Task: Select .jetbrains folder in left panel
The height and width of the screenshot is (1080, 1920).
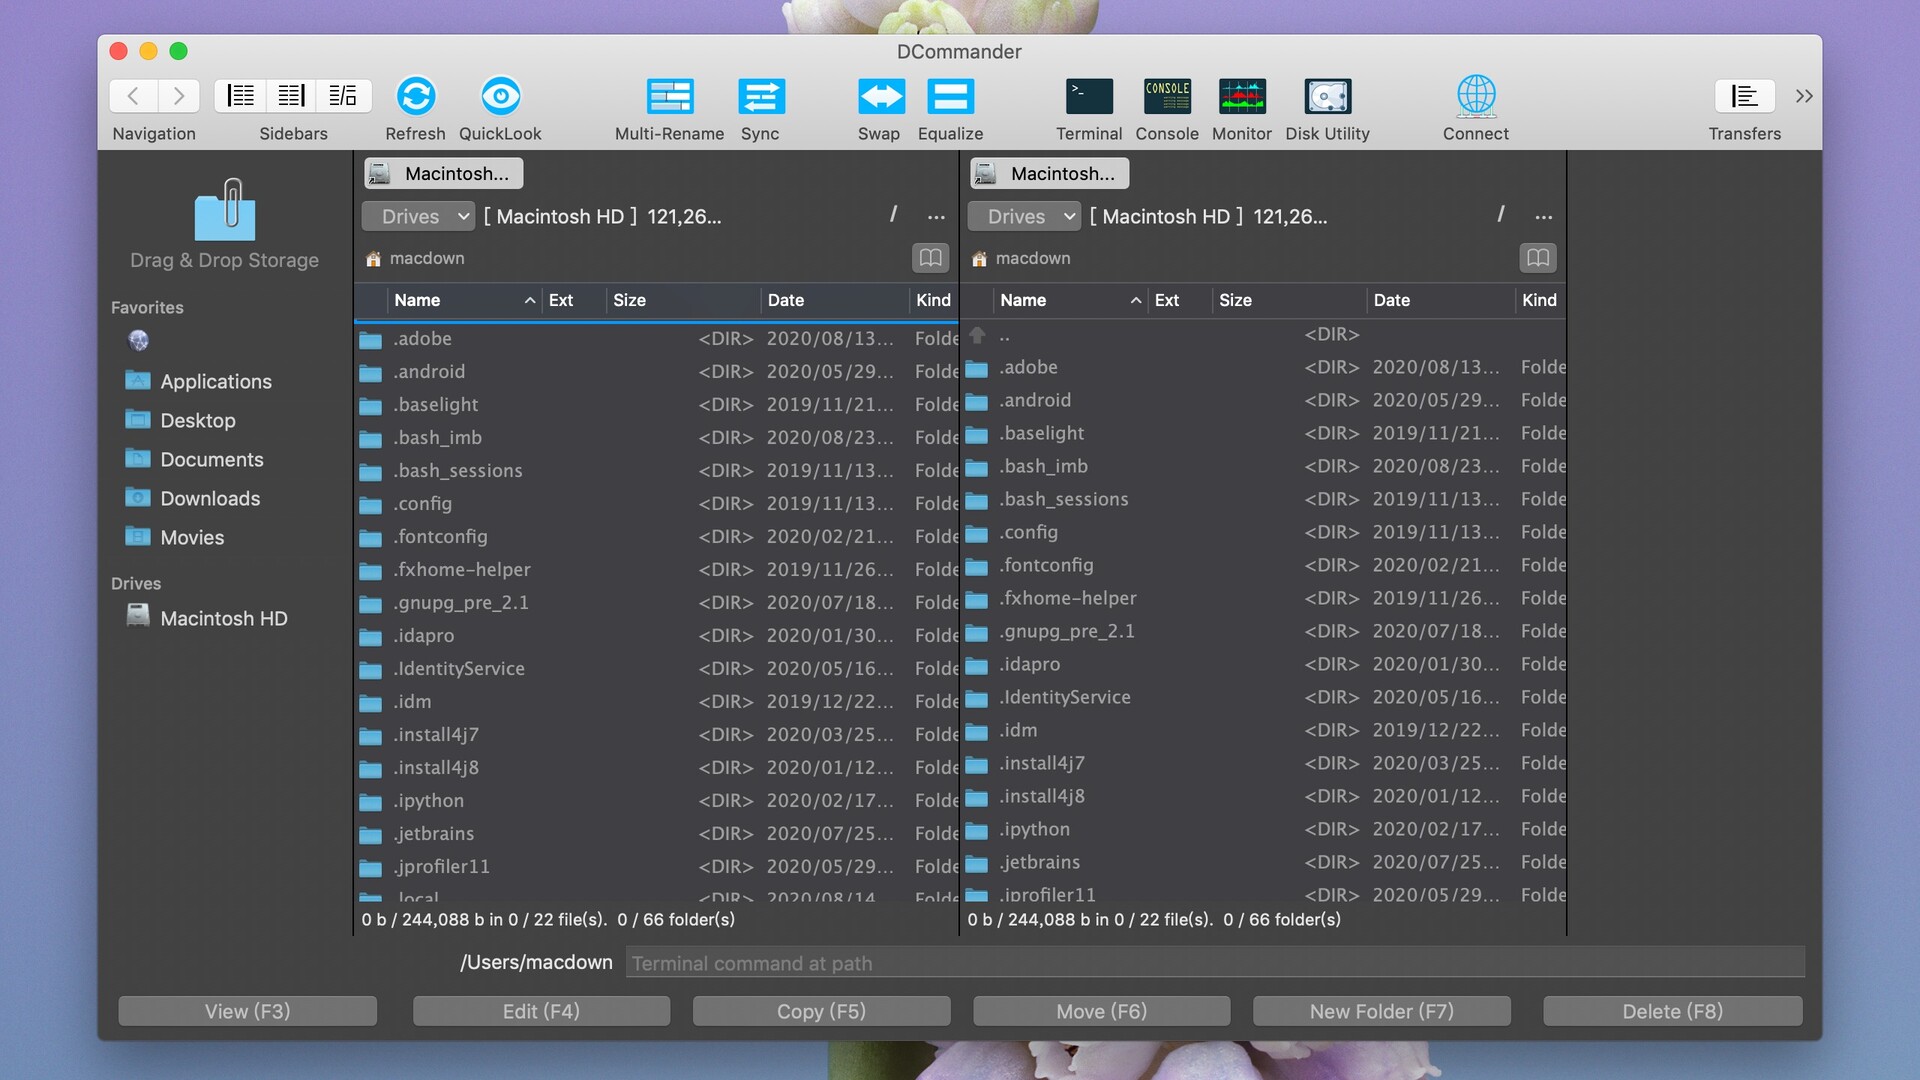Action: 656,834
